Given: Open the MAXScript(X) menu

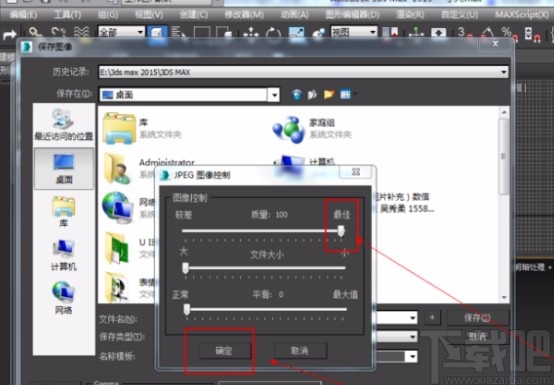Looking at the screenshot, I should click(521, 15).
